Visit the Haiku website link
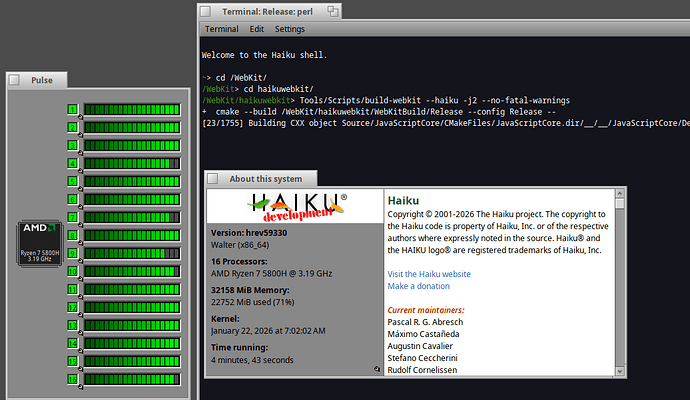 pyautogui.click(x=429, y=273)
